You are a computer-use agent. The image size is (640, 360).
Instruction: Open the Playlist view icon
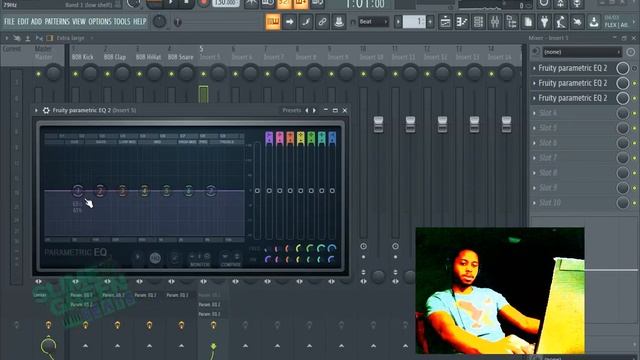[x=445, y=22]
